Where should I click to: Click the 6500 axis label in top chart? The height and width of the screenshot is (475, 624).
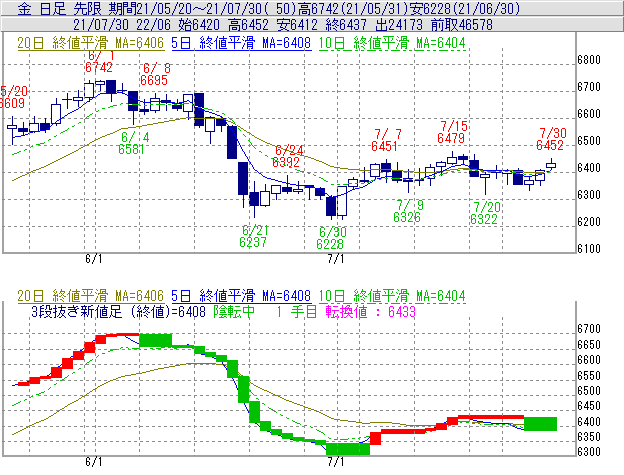[x=589, y=141]
